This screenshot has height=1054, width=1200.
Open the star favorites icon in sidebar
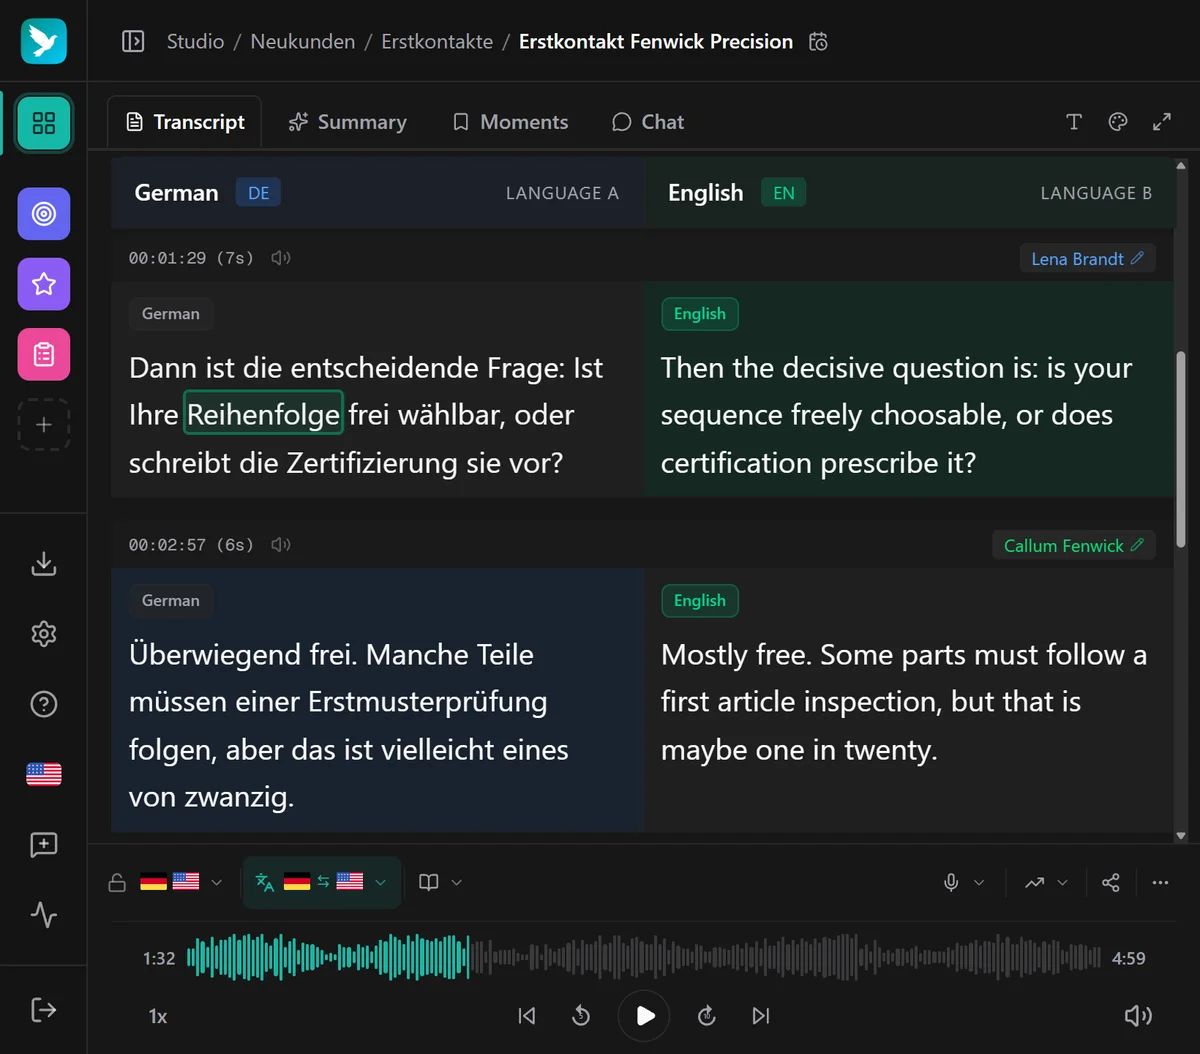[x=44, y=284]
